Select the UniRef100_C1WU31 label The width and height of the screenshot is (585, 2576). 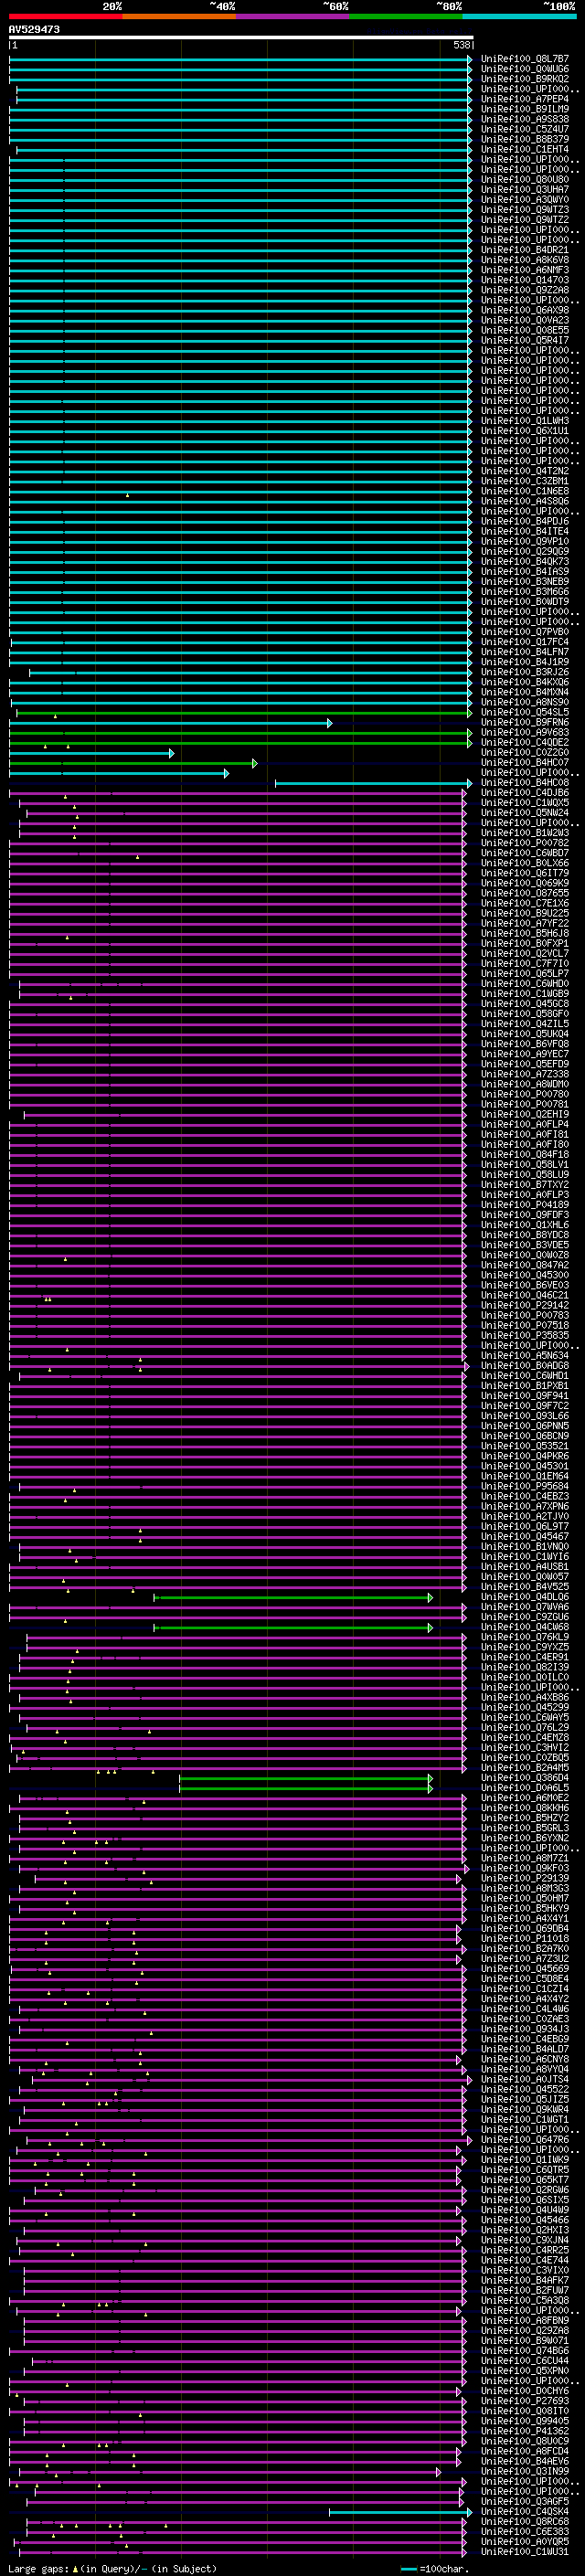(525, 2553)
